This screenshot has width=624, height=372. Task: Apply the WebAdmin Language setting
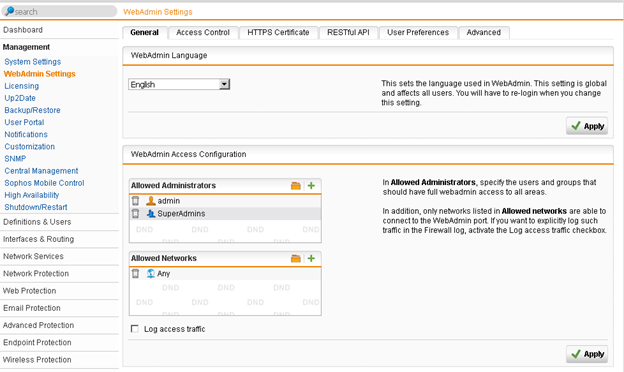[x=587, y=126]
